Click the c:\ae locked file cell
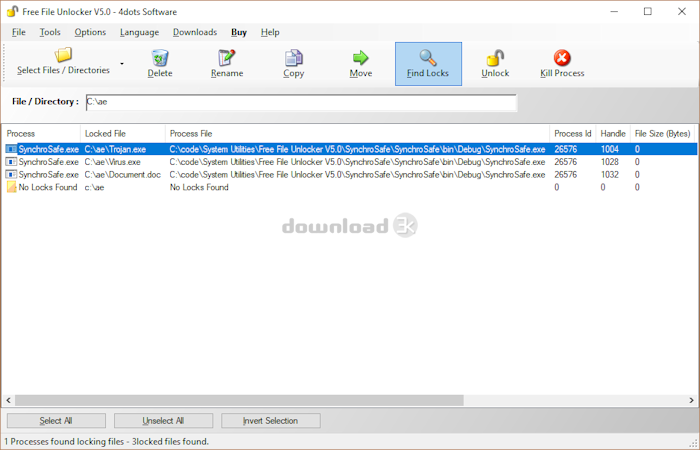700x450 pixels. (x=94, y=187)
